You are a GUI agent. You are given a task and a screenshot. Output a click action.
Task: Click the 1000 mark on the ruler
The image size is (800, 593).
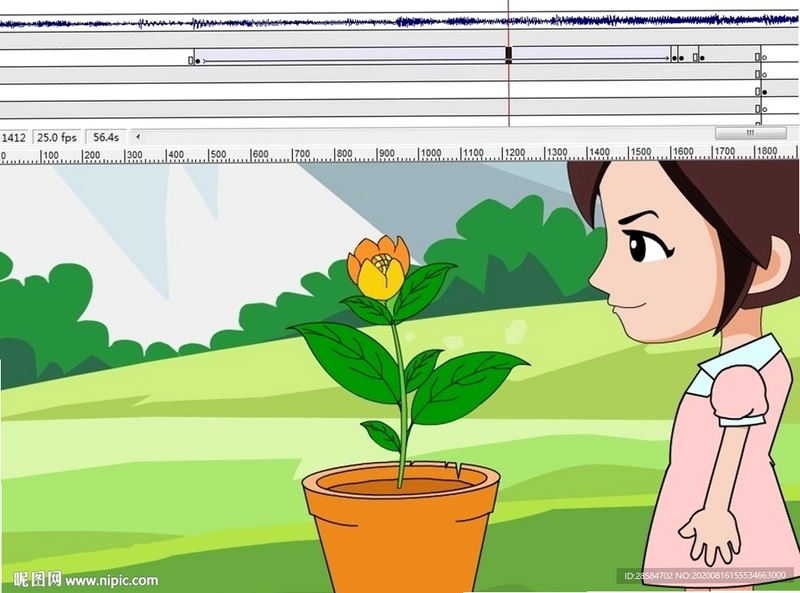(x=431, y=153)
